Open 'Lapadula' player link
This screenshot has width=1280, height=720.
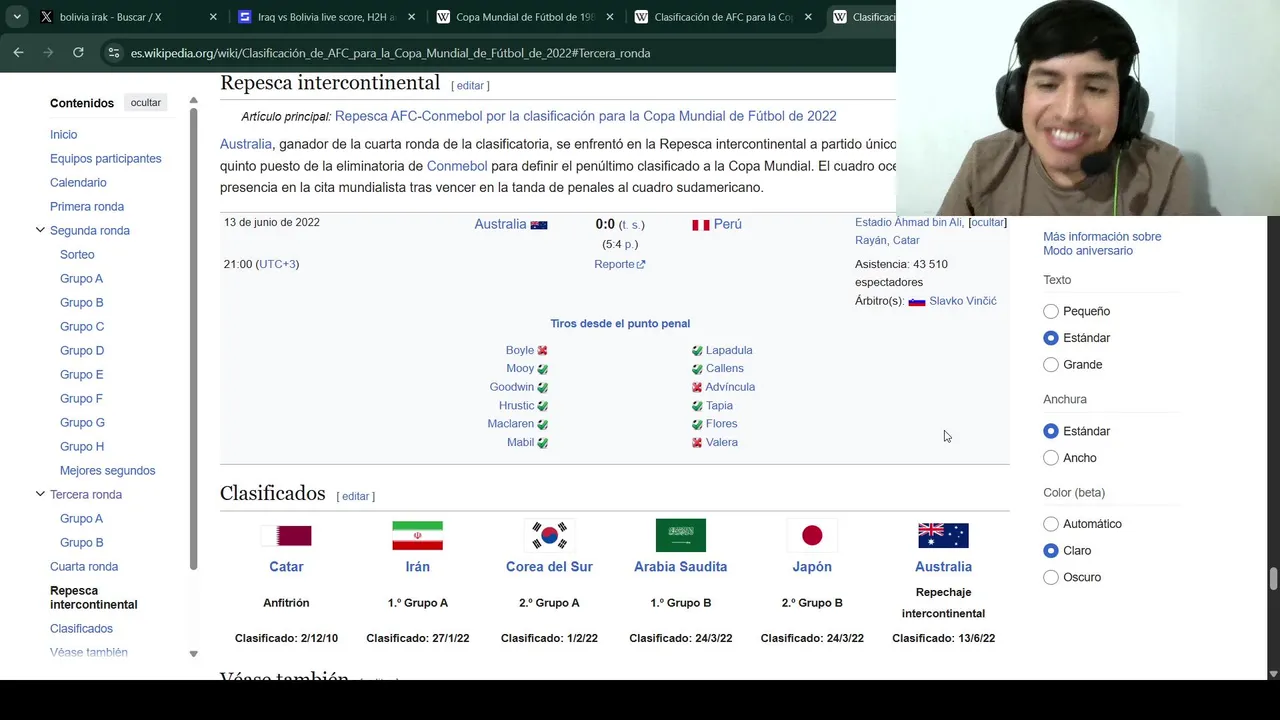[729, 350]
